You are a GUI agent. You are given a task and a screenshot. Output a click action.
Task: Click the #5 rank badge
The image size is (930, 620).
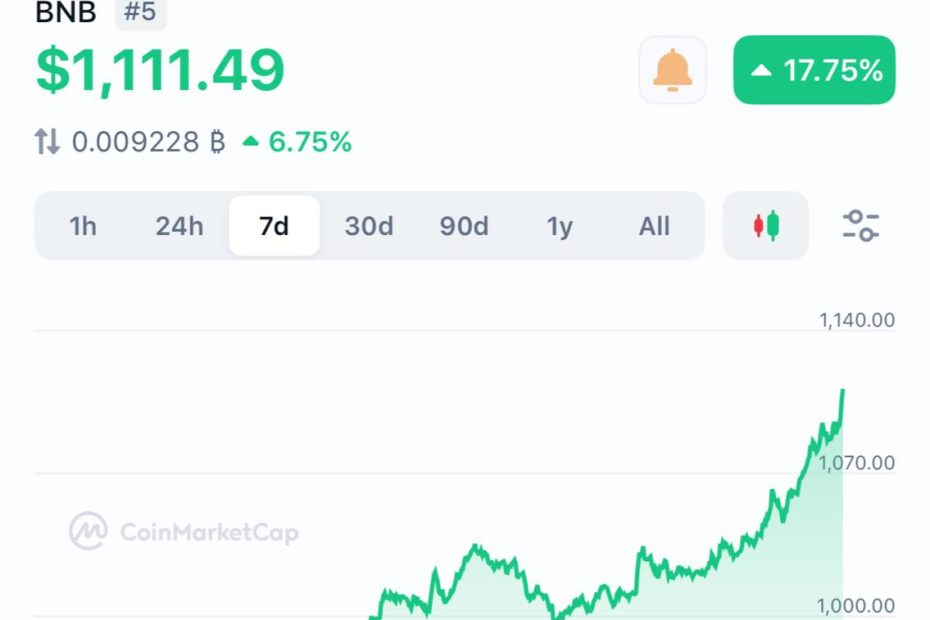tap(141, 15)
